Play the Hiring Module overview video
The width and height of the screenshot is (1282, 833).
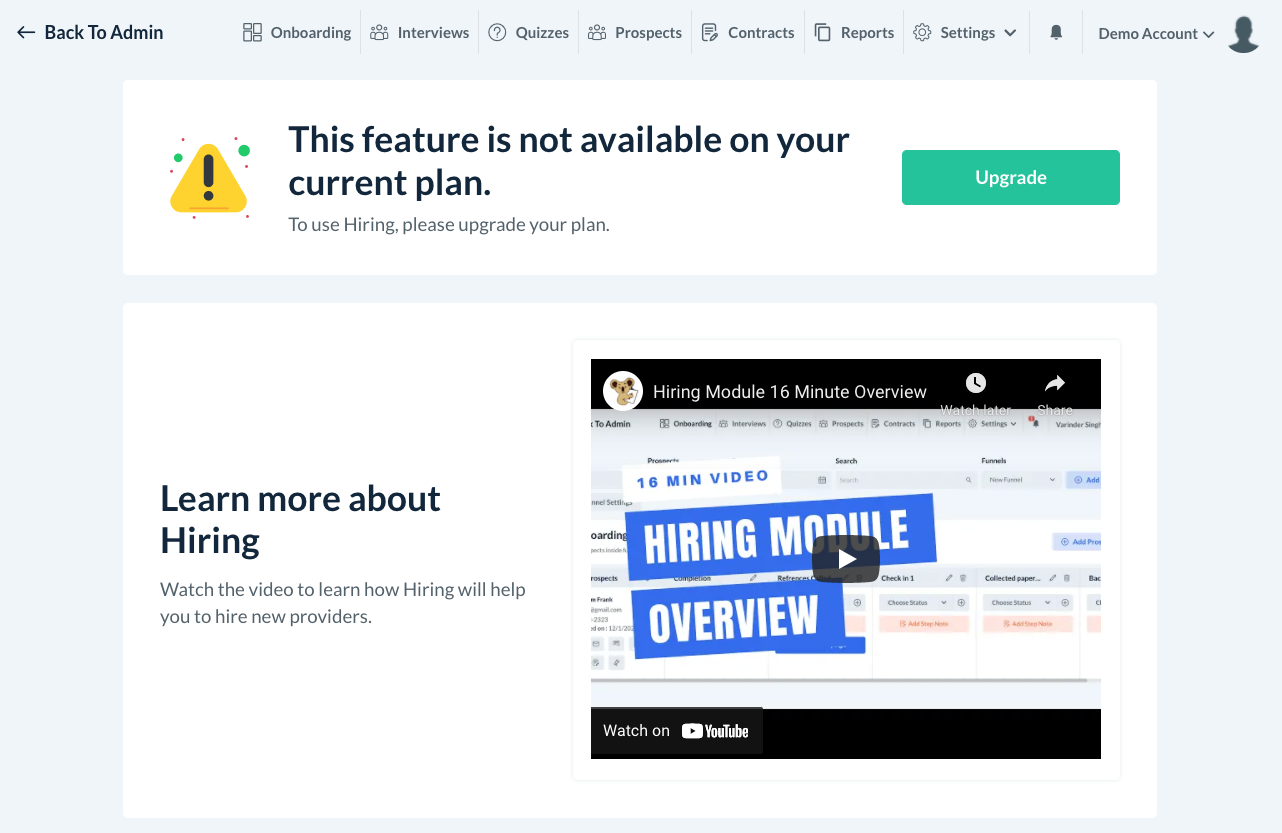846,559
